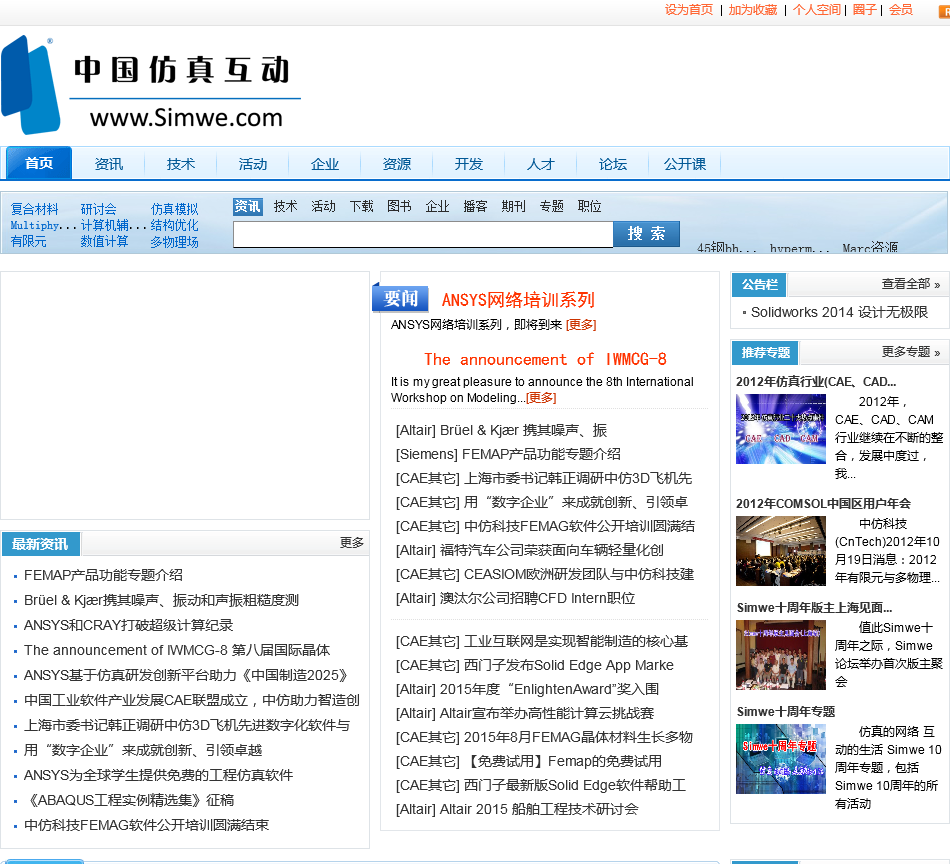Click the 设为首页 top link
The width and height of the screenshot is (950, 864).
click(x=689, y=10)
